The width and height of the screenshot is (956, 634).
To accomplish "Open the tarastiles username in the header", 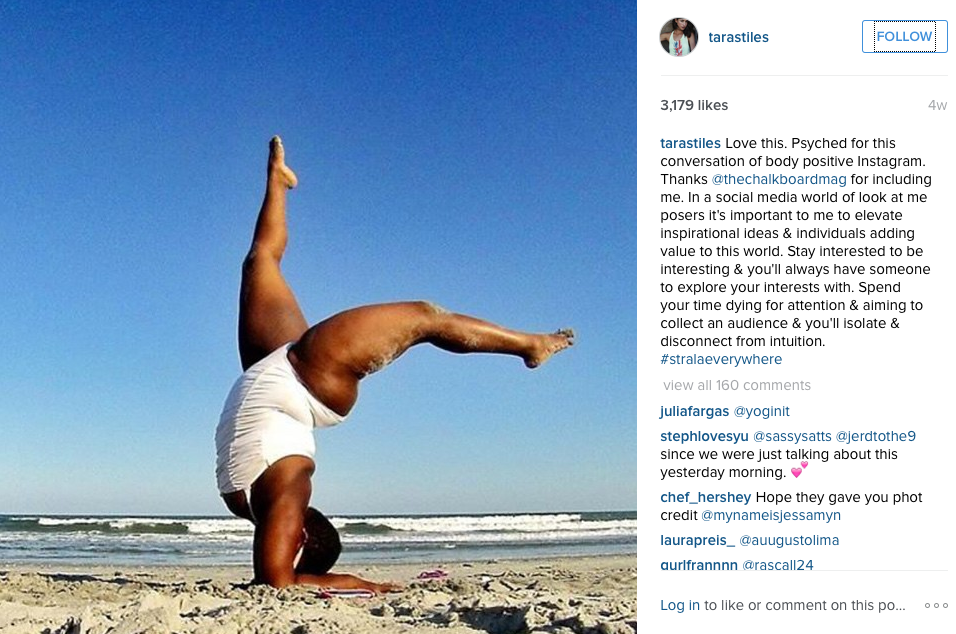I will [738, 37].
